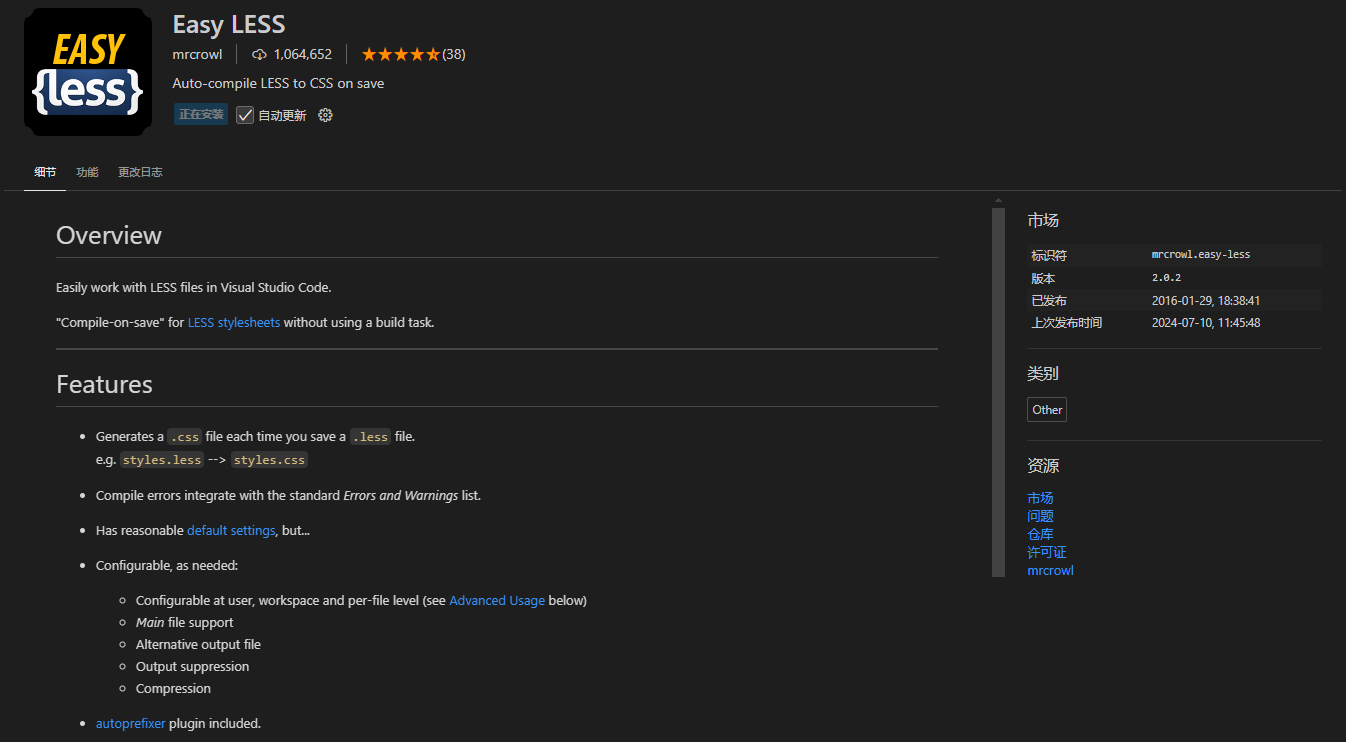Open the 许可证 resource link
Screen dimensions: 1346x742
pyautogui.click(x=1047, y=552)
